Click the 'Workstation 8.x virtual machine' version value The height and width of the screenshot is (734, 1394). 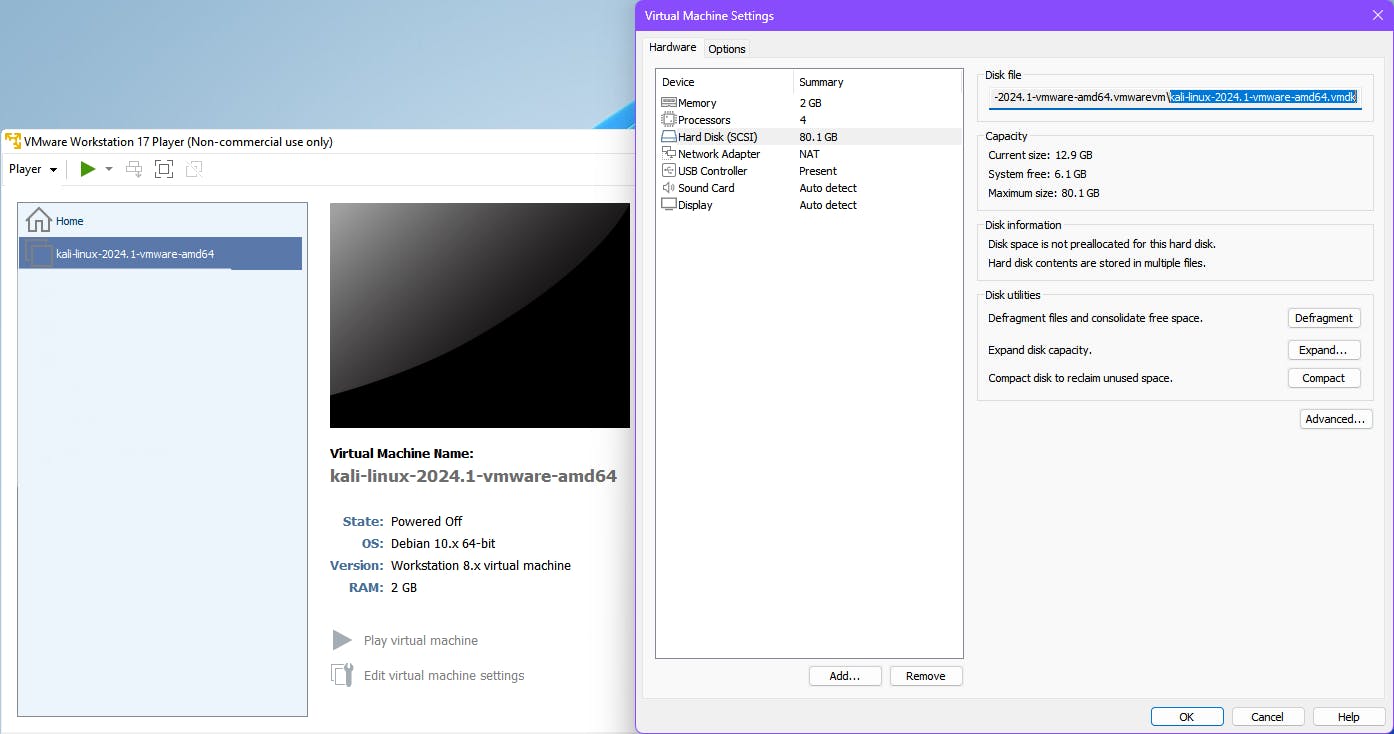coord(481,565)
